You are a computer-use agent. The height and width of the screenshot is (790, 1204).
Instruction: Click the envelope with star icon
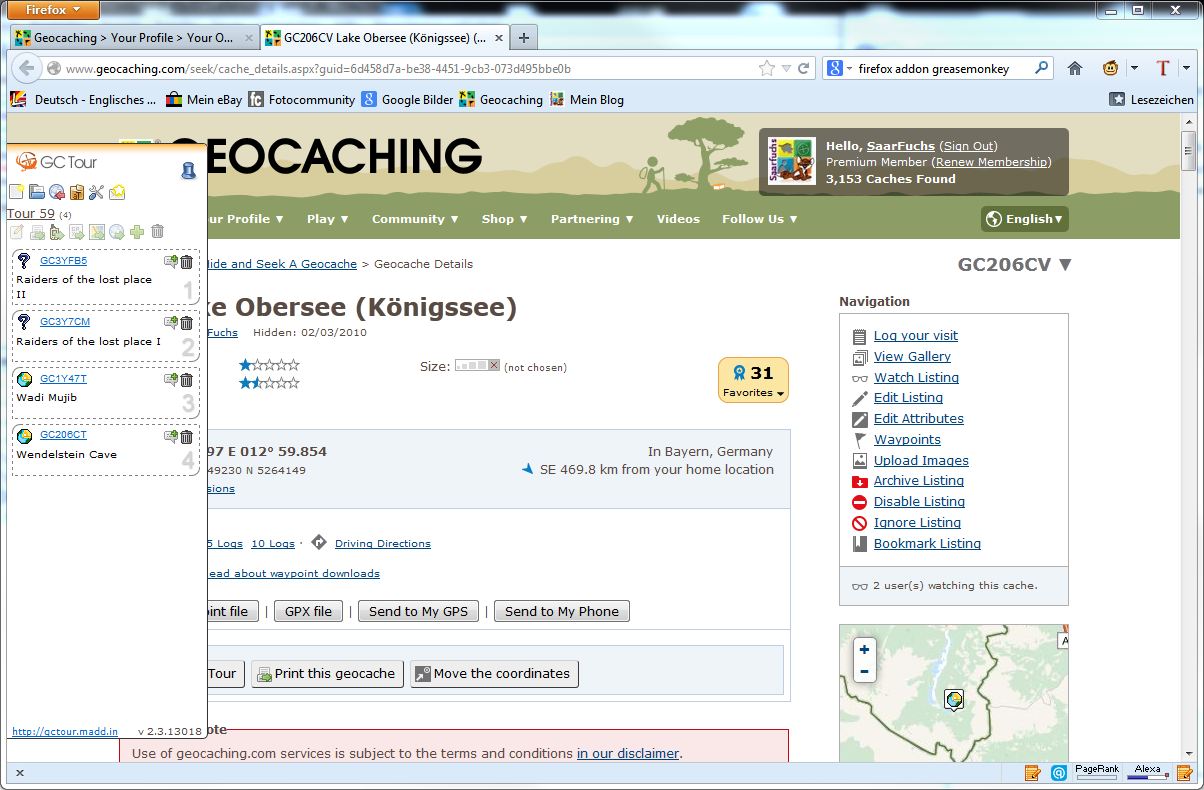click(x=117, y=192)
